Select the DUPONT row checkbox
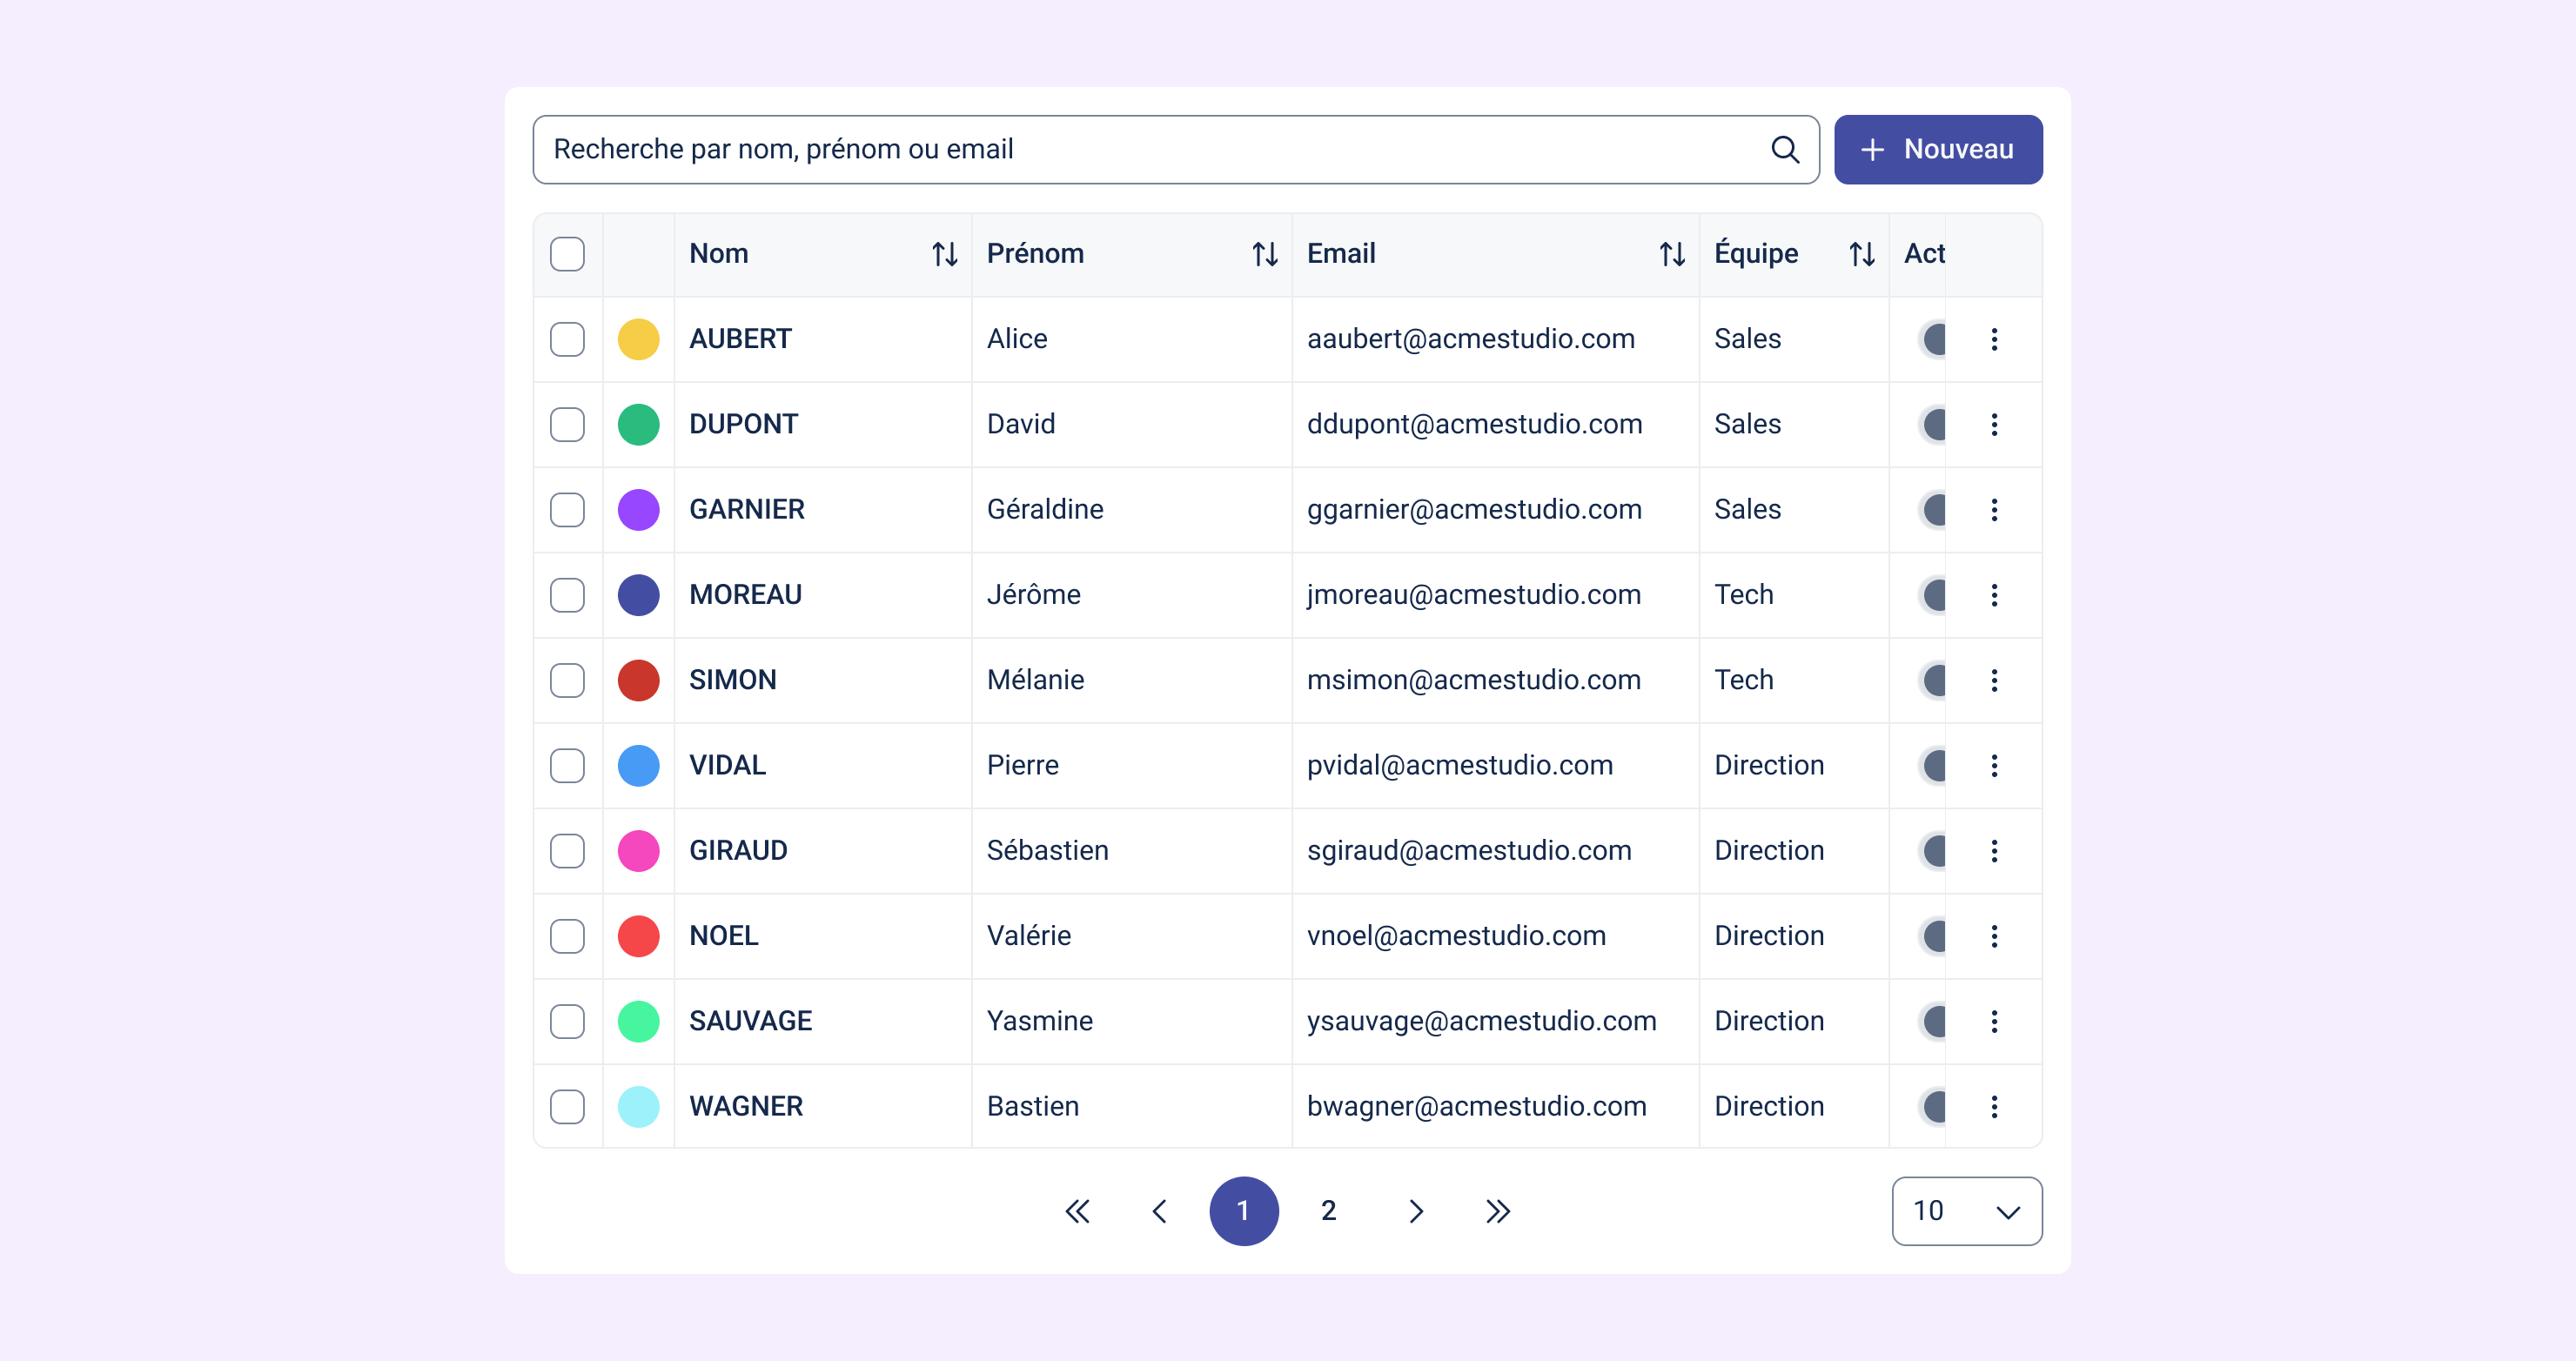Image resolution: width=2576 pixels, height=1361 pixels. pos(567,424)
